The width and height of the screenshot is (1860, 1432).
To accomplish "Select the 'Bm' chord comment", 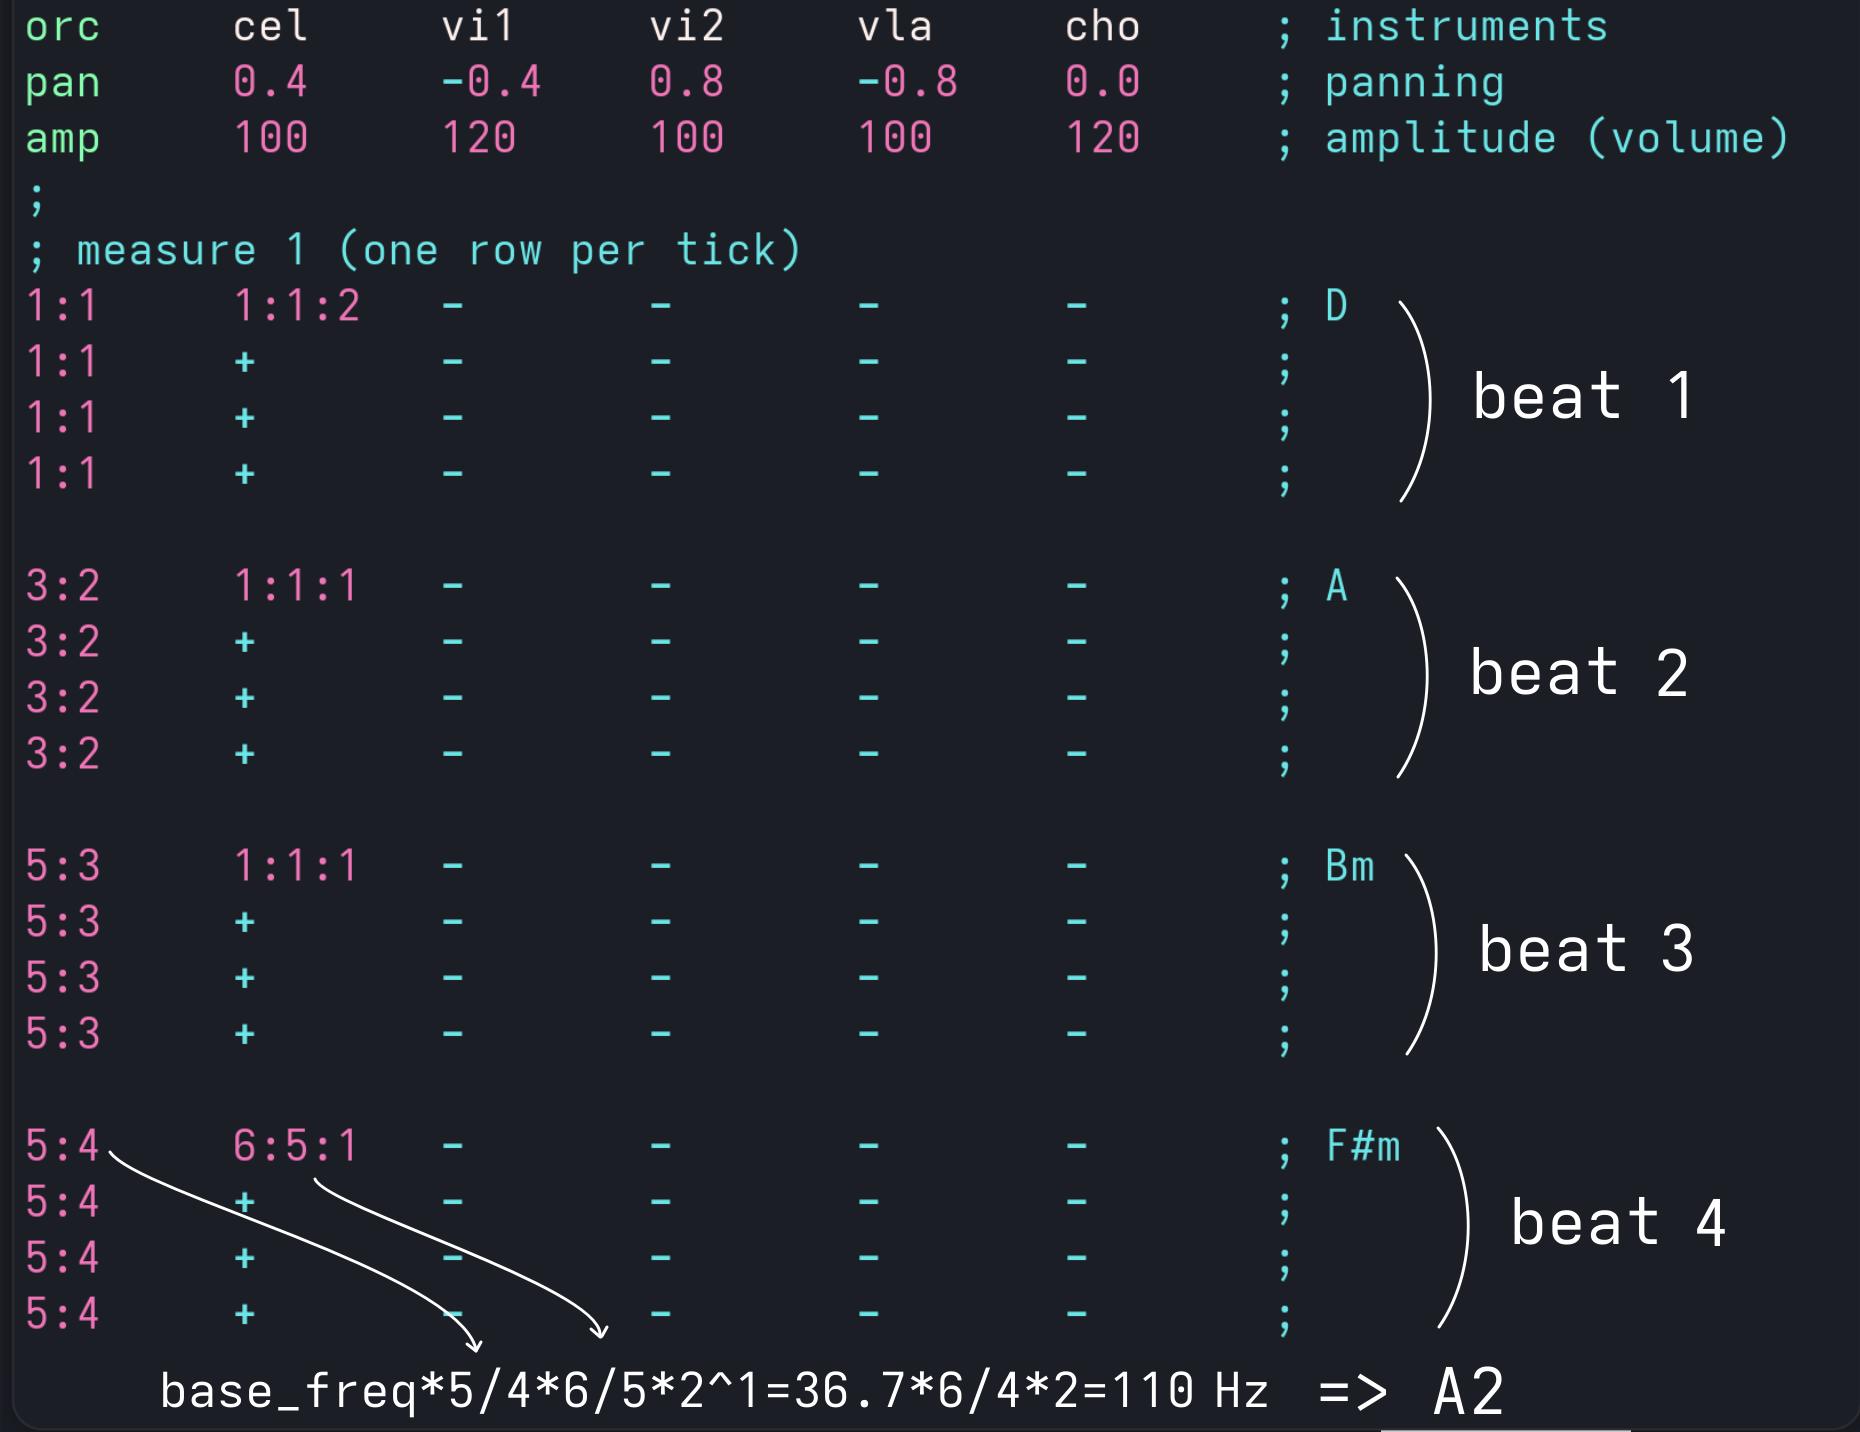I will click(x=1349, y=866).
